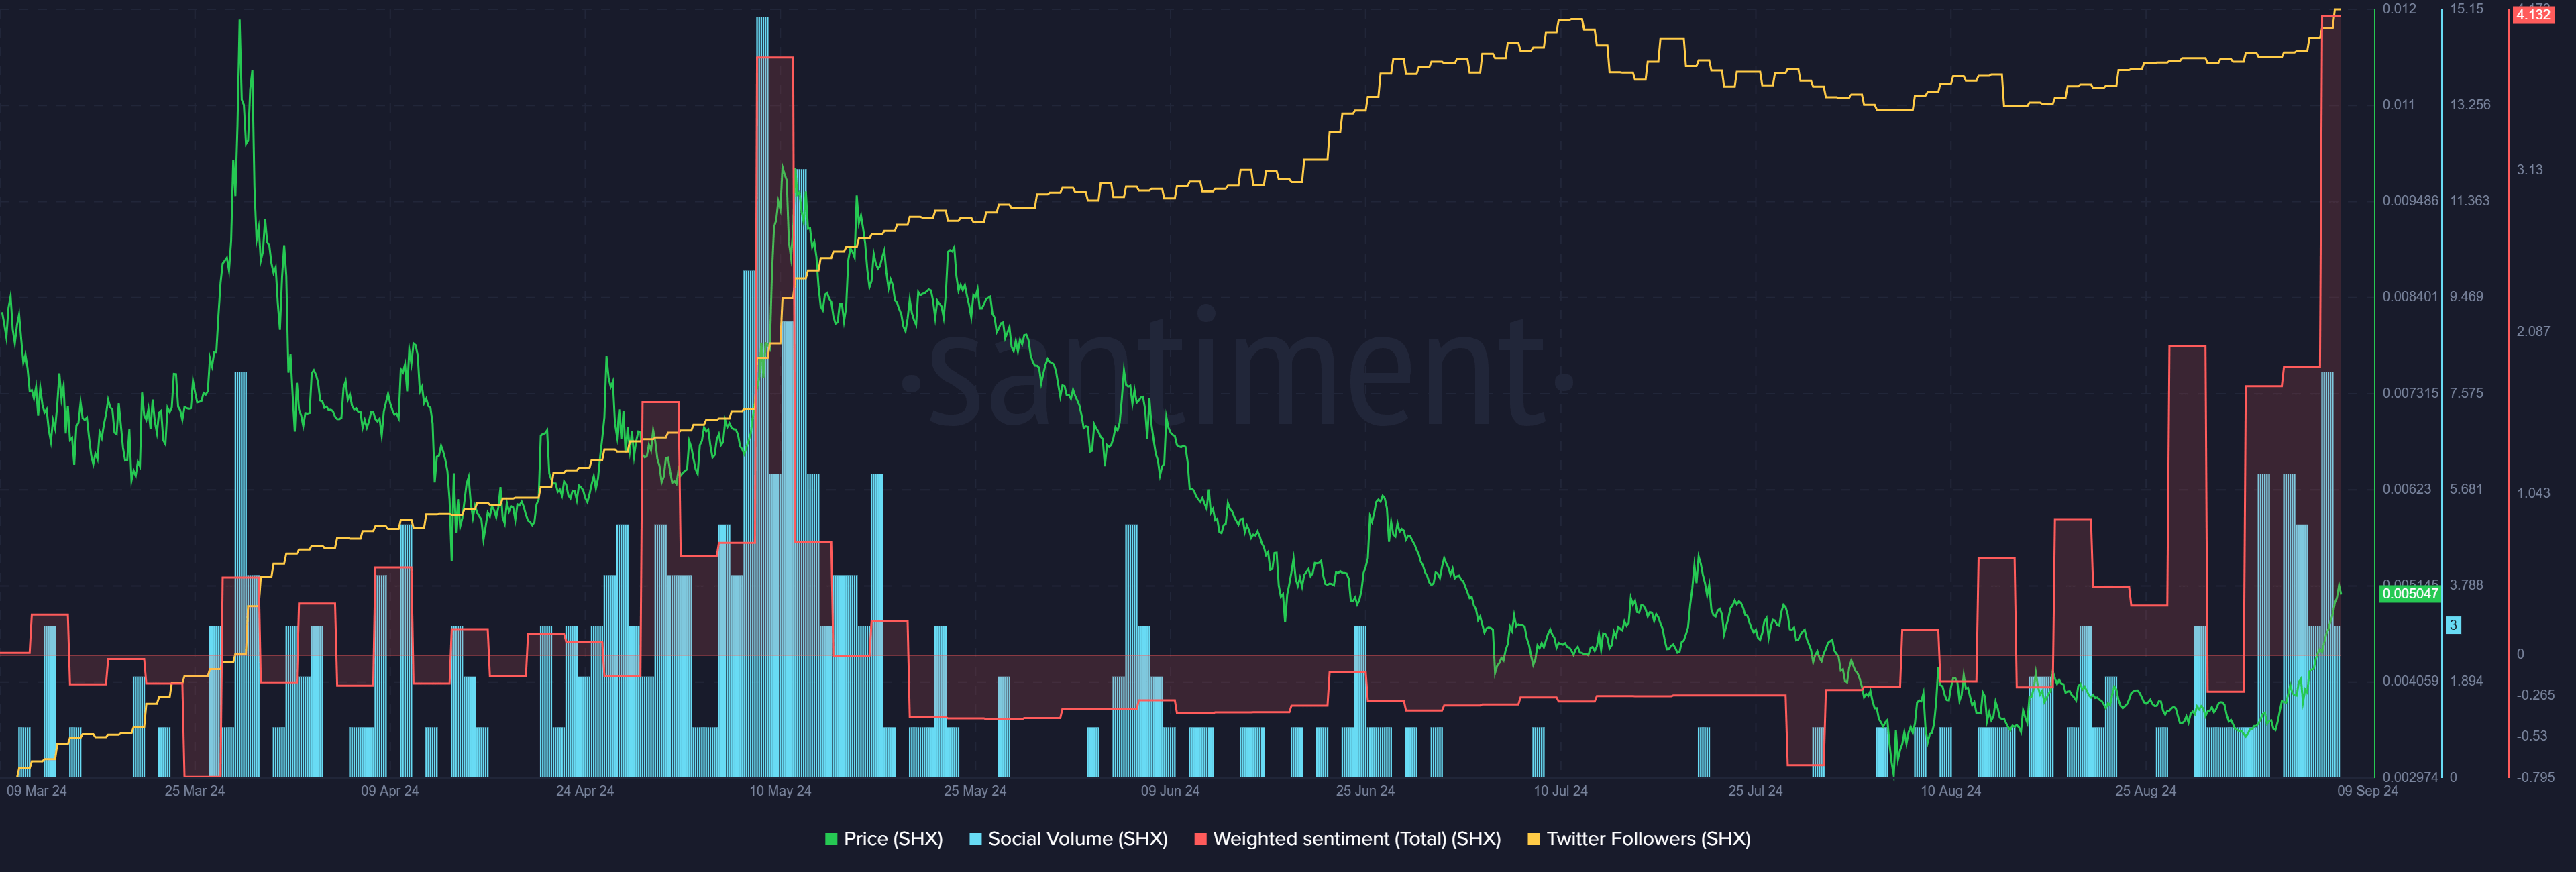Click the 0.012 price axis value
The width and height of the screenshot is (2576, 872).
pos(2399,9)
